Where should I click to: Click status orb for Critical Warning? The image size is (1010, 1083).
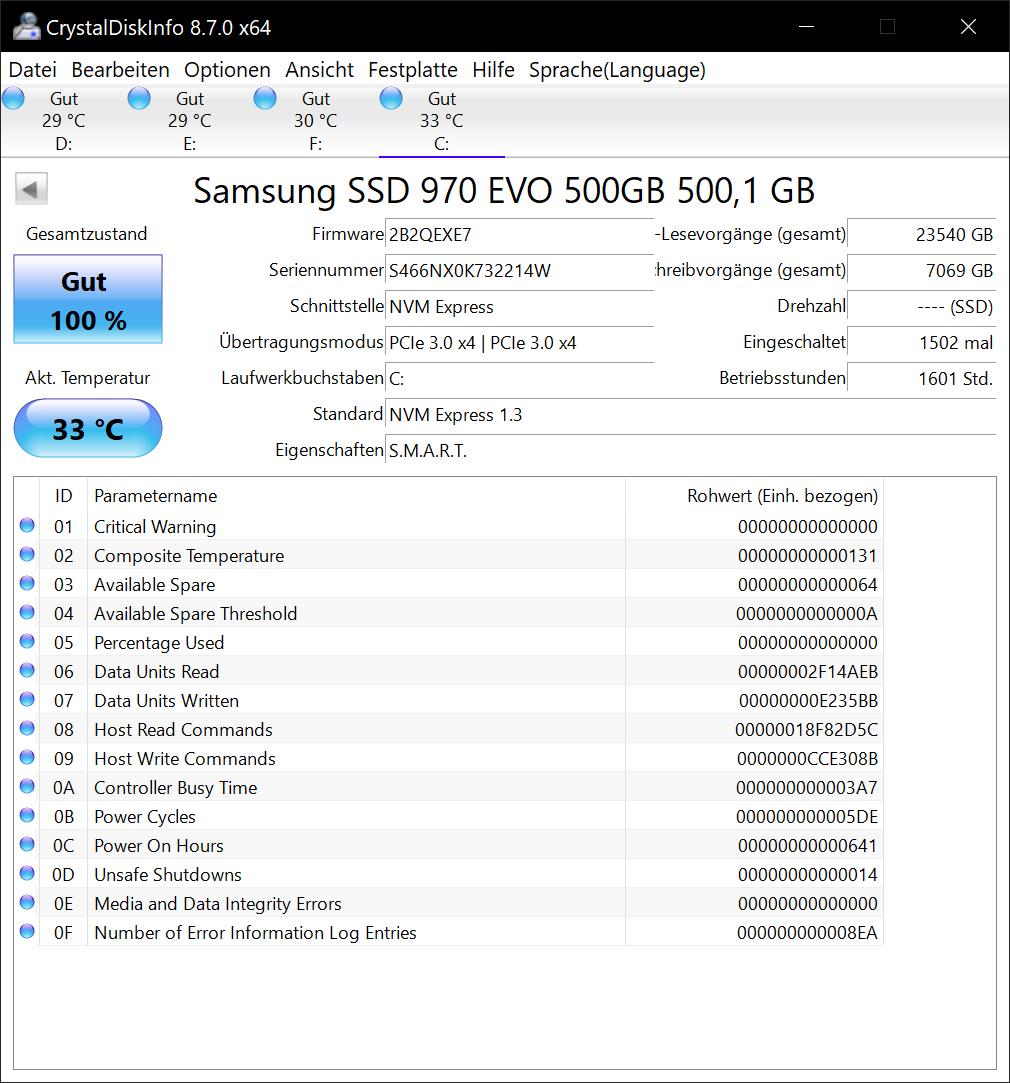pos(27,526)
